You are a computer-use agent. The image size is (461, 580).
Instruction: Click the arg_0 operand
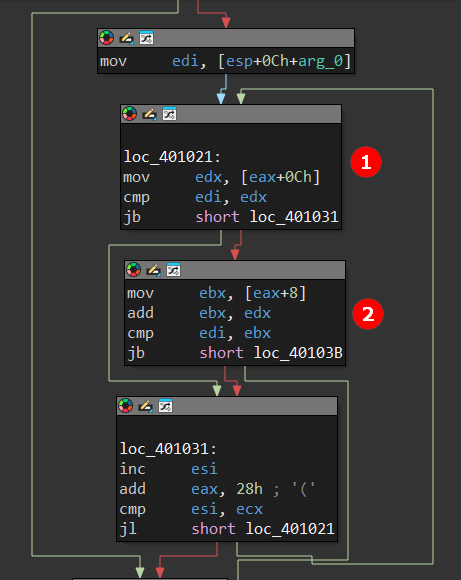pyautogui.click(x=321, y=61)
